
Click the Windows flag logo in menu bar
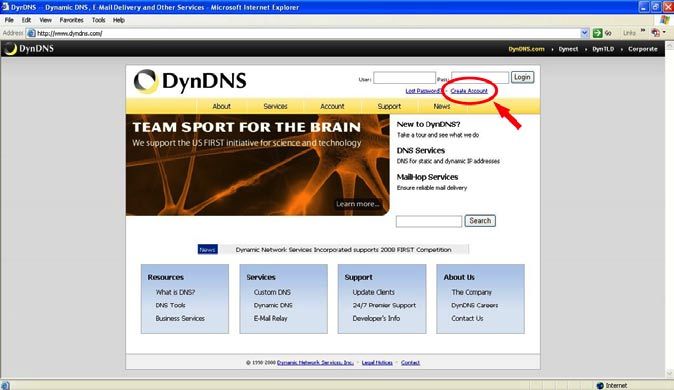pos(665,20)
